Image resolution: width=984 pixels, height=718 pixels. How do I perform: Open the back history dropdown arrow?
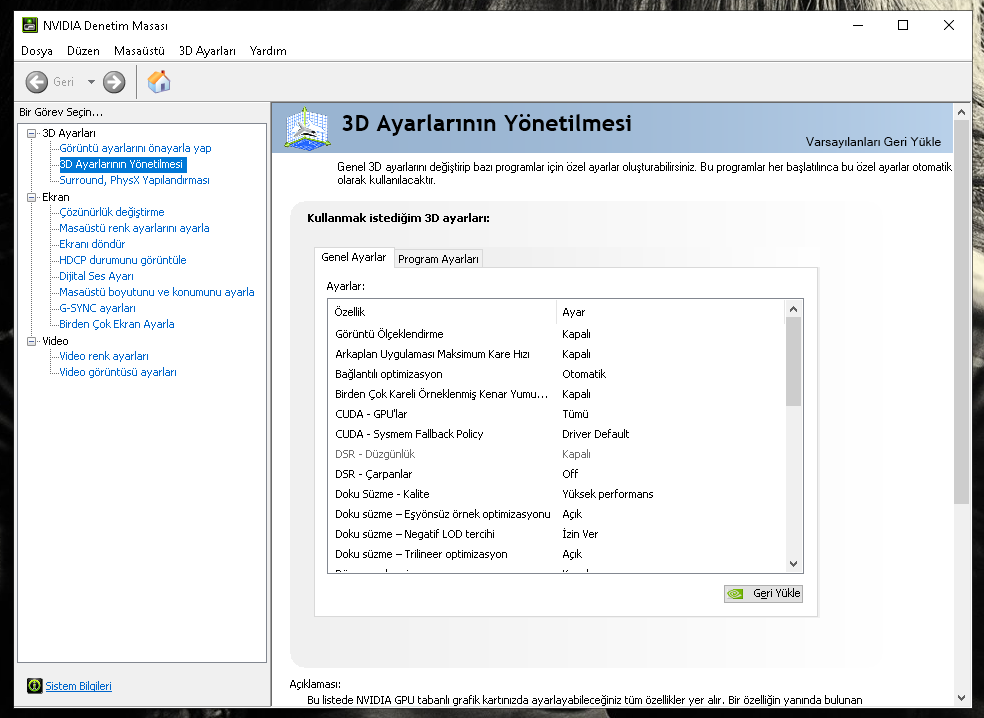(91, 82)
